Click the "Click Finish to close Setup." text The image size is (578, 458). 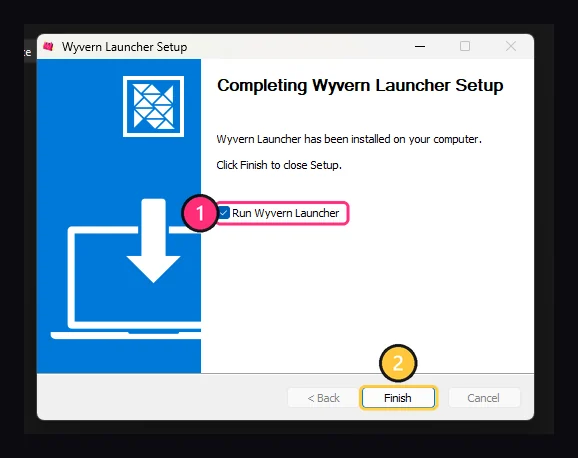pos(279,165)
